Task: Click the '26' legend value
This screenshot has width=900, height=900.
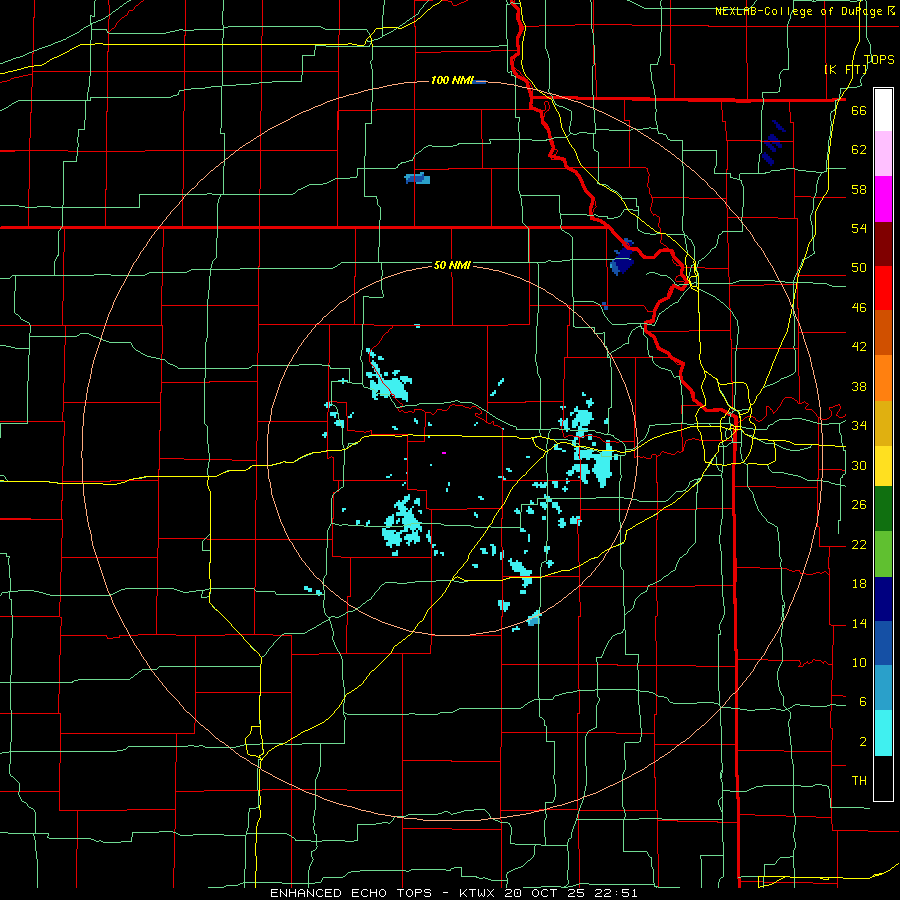Action: pyautogui.click(x=859, y=505)
